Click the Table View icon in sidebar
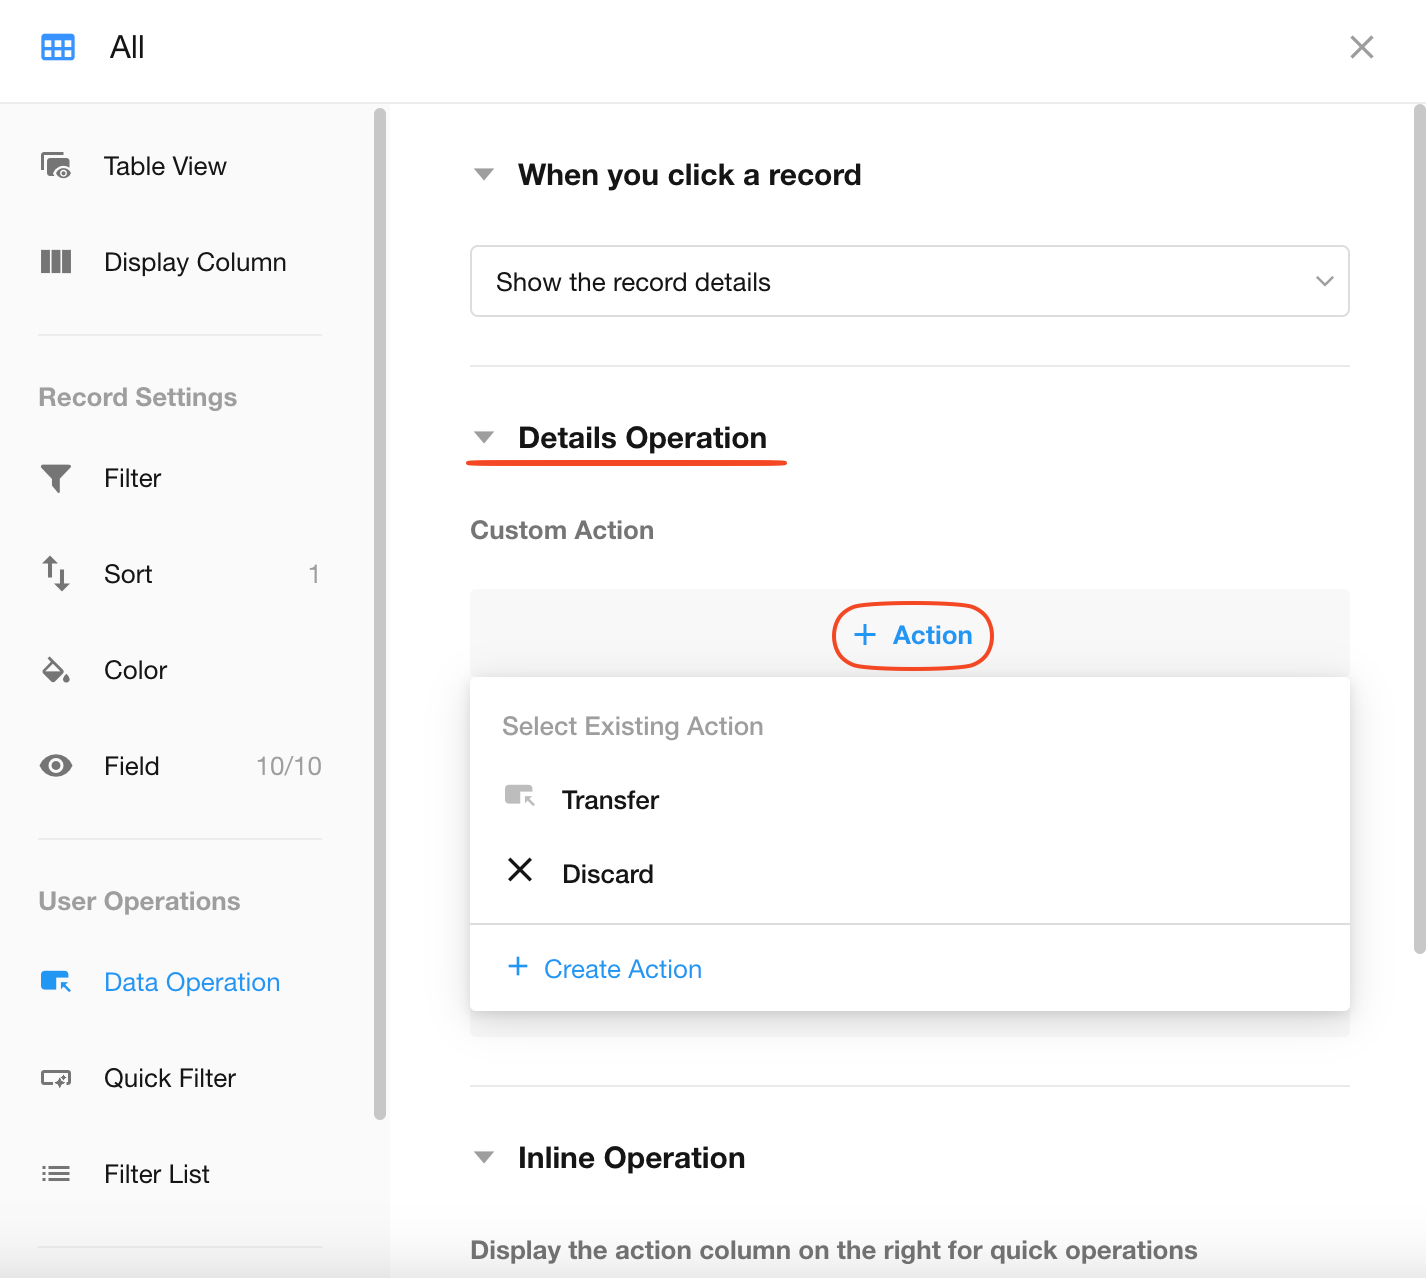 [x=56, y=165]
